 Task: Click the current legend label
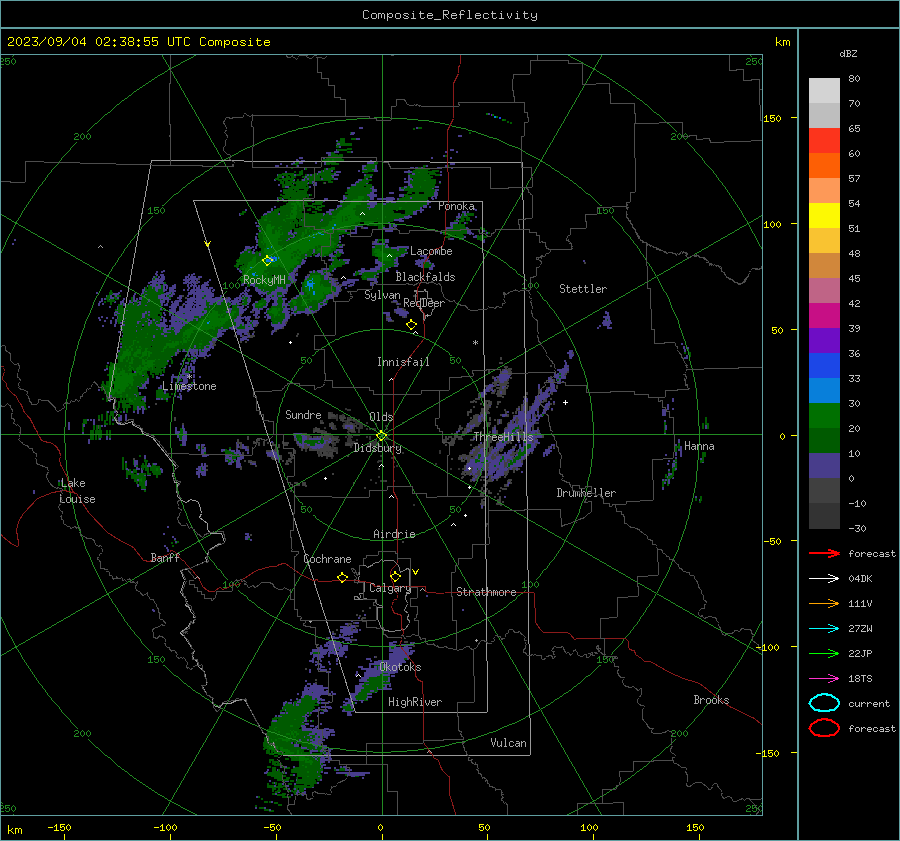tap(869, 703)
